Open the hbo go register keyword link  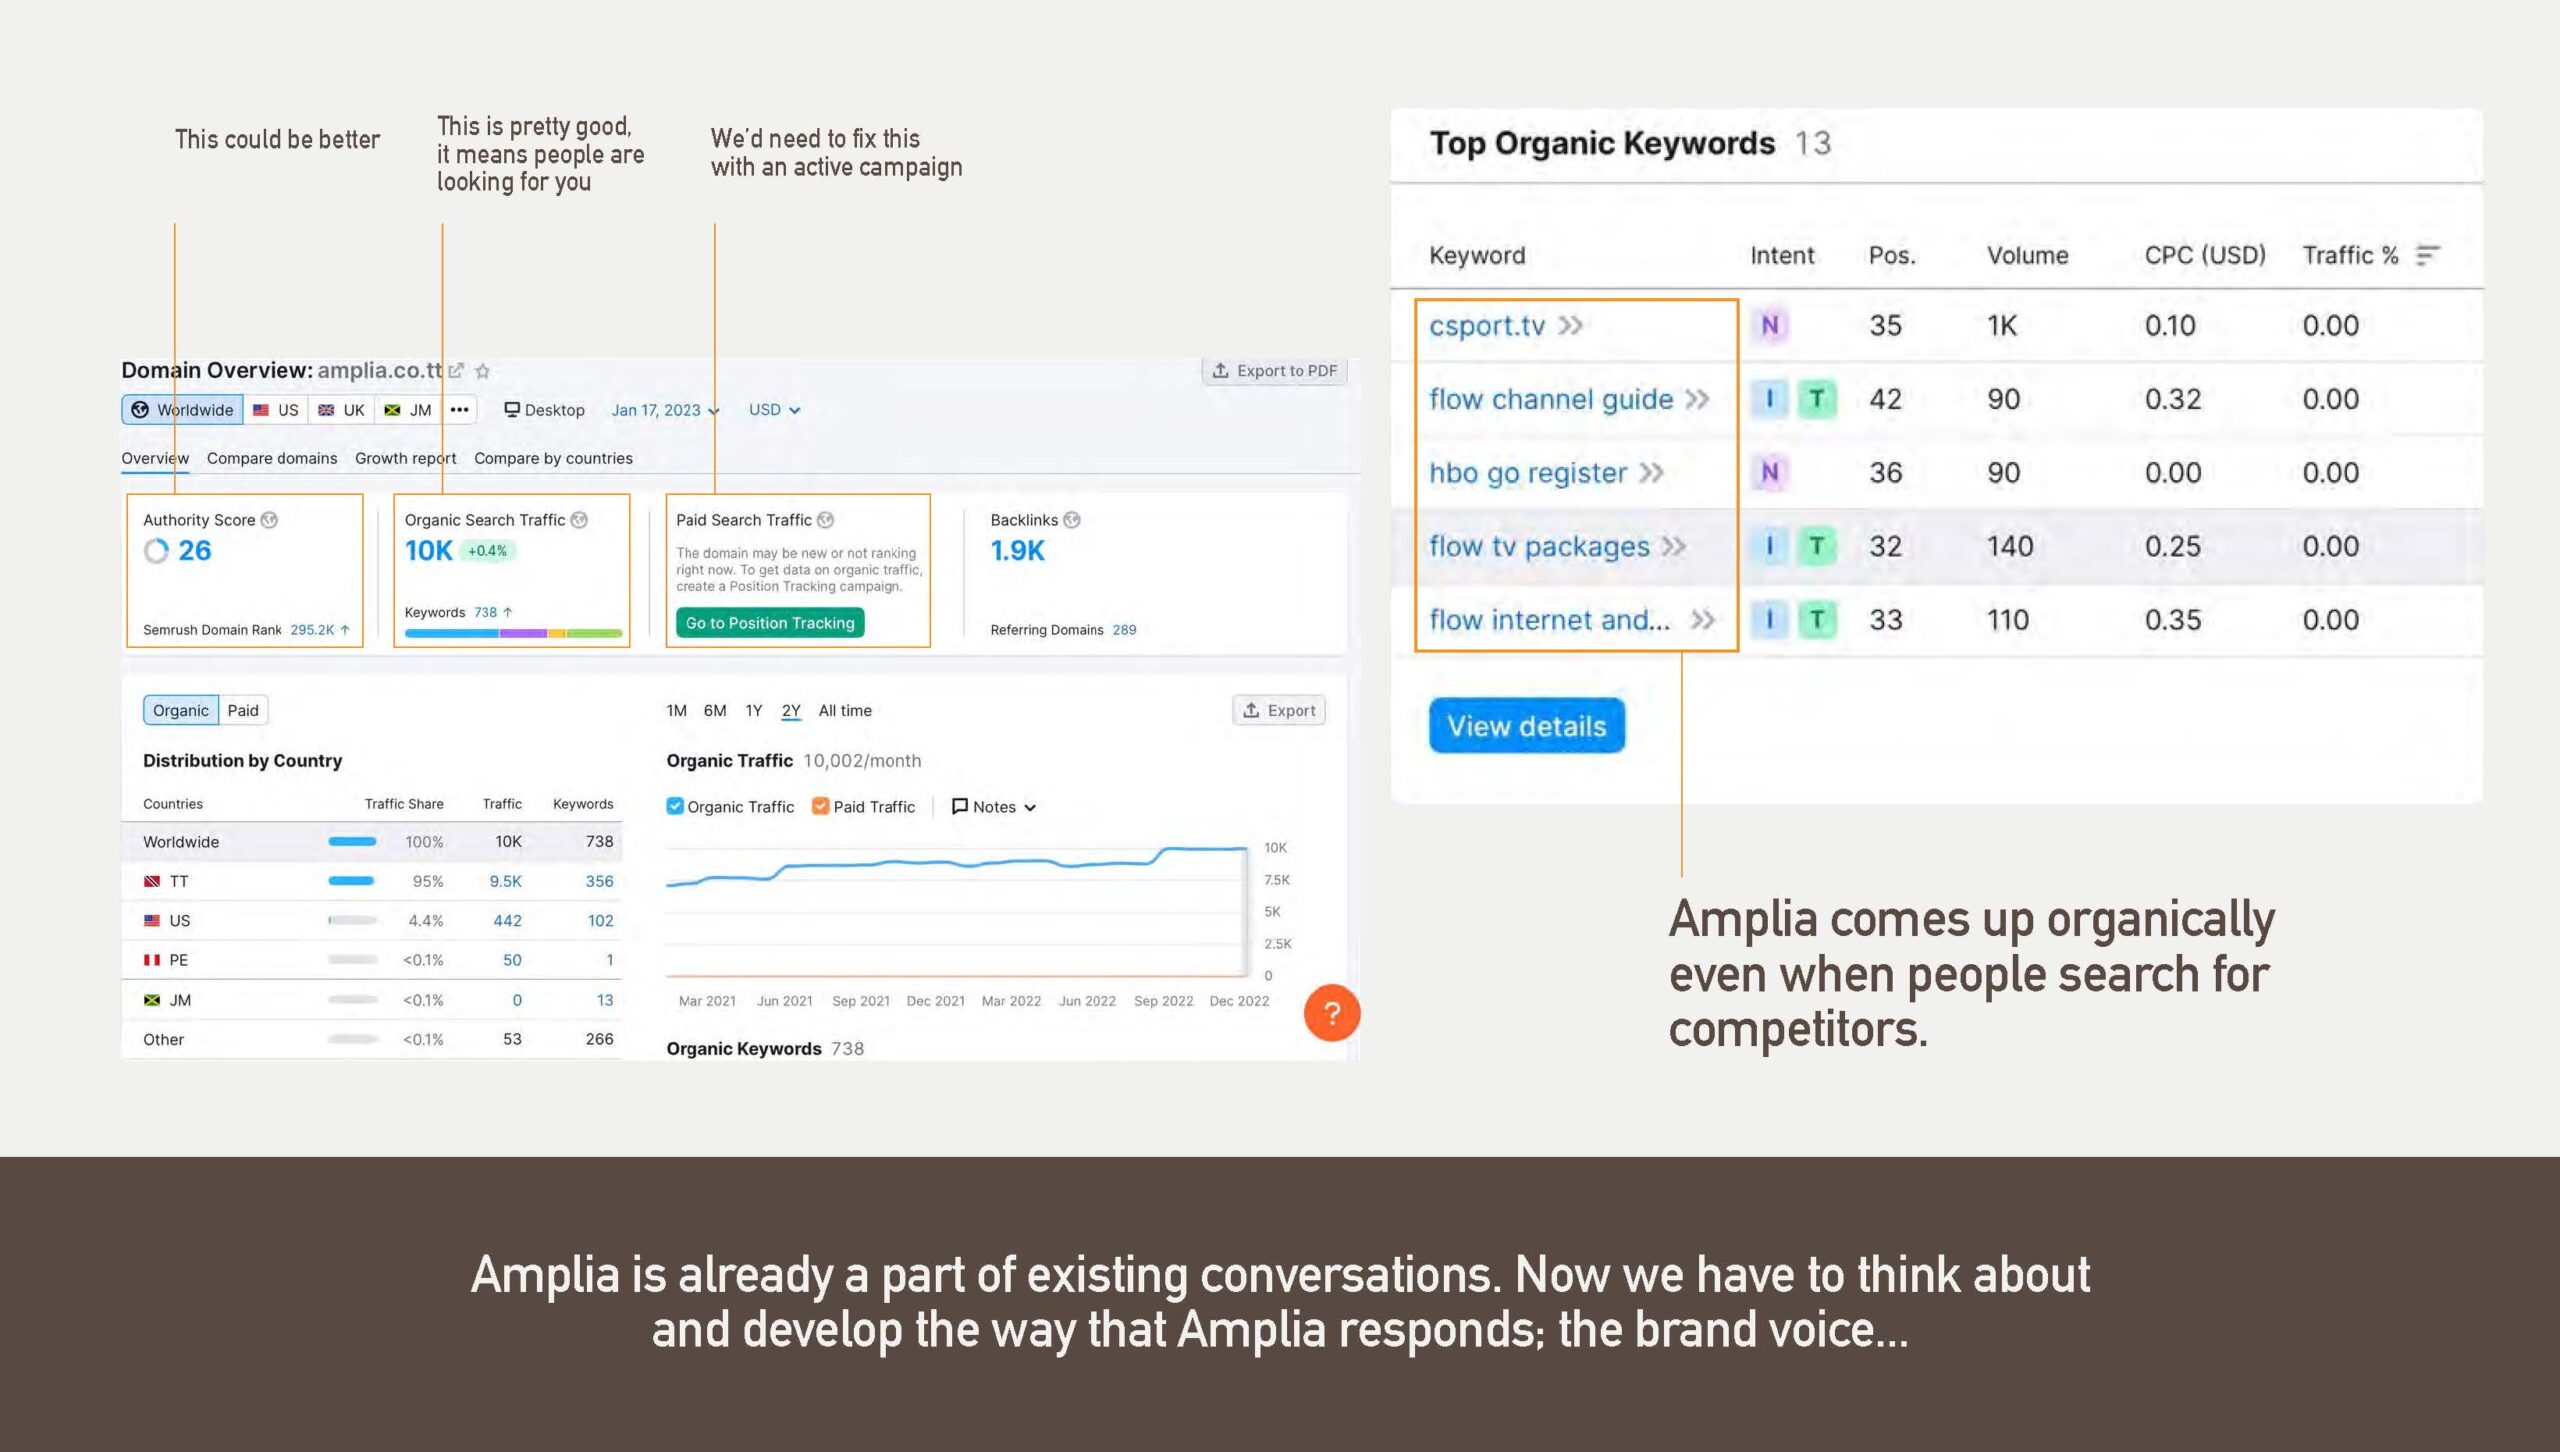[1527, 472]
